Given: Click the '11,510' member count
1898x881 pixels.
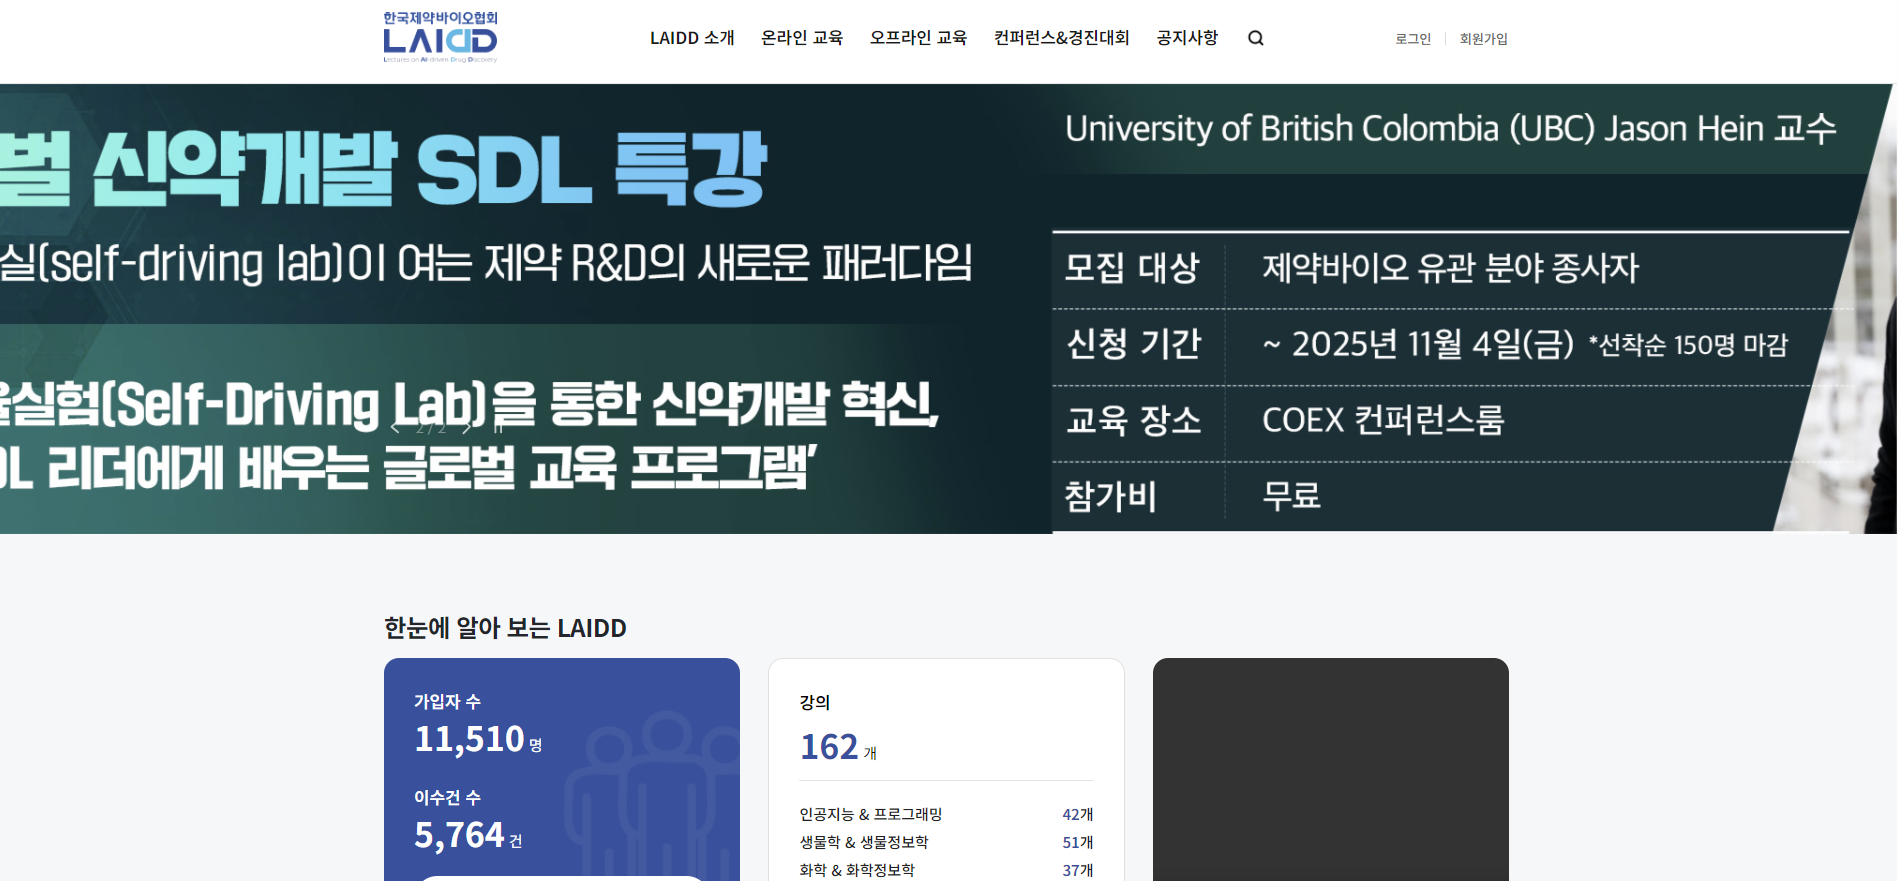Looking at the screenshot, I should (x=470, y=739).
